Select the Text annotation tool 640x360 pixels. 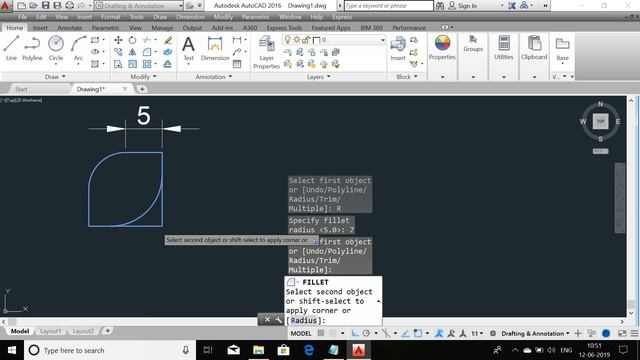point(188,48)
